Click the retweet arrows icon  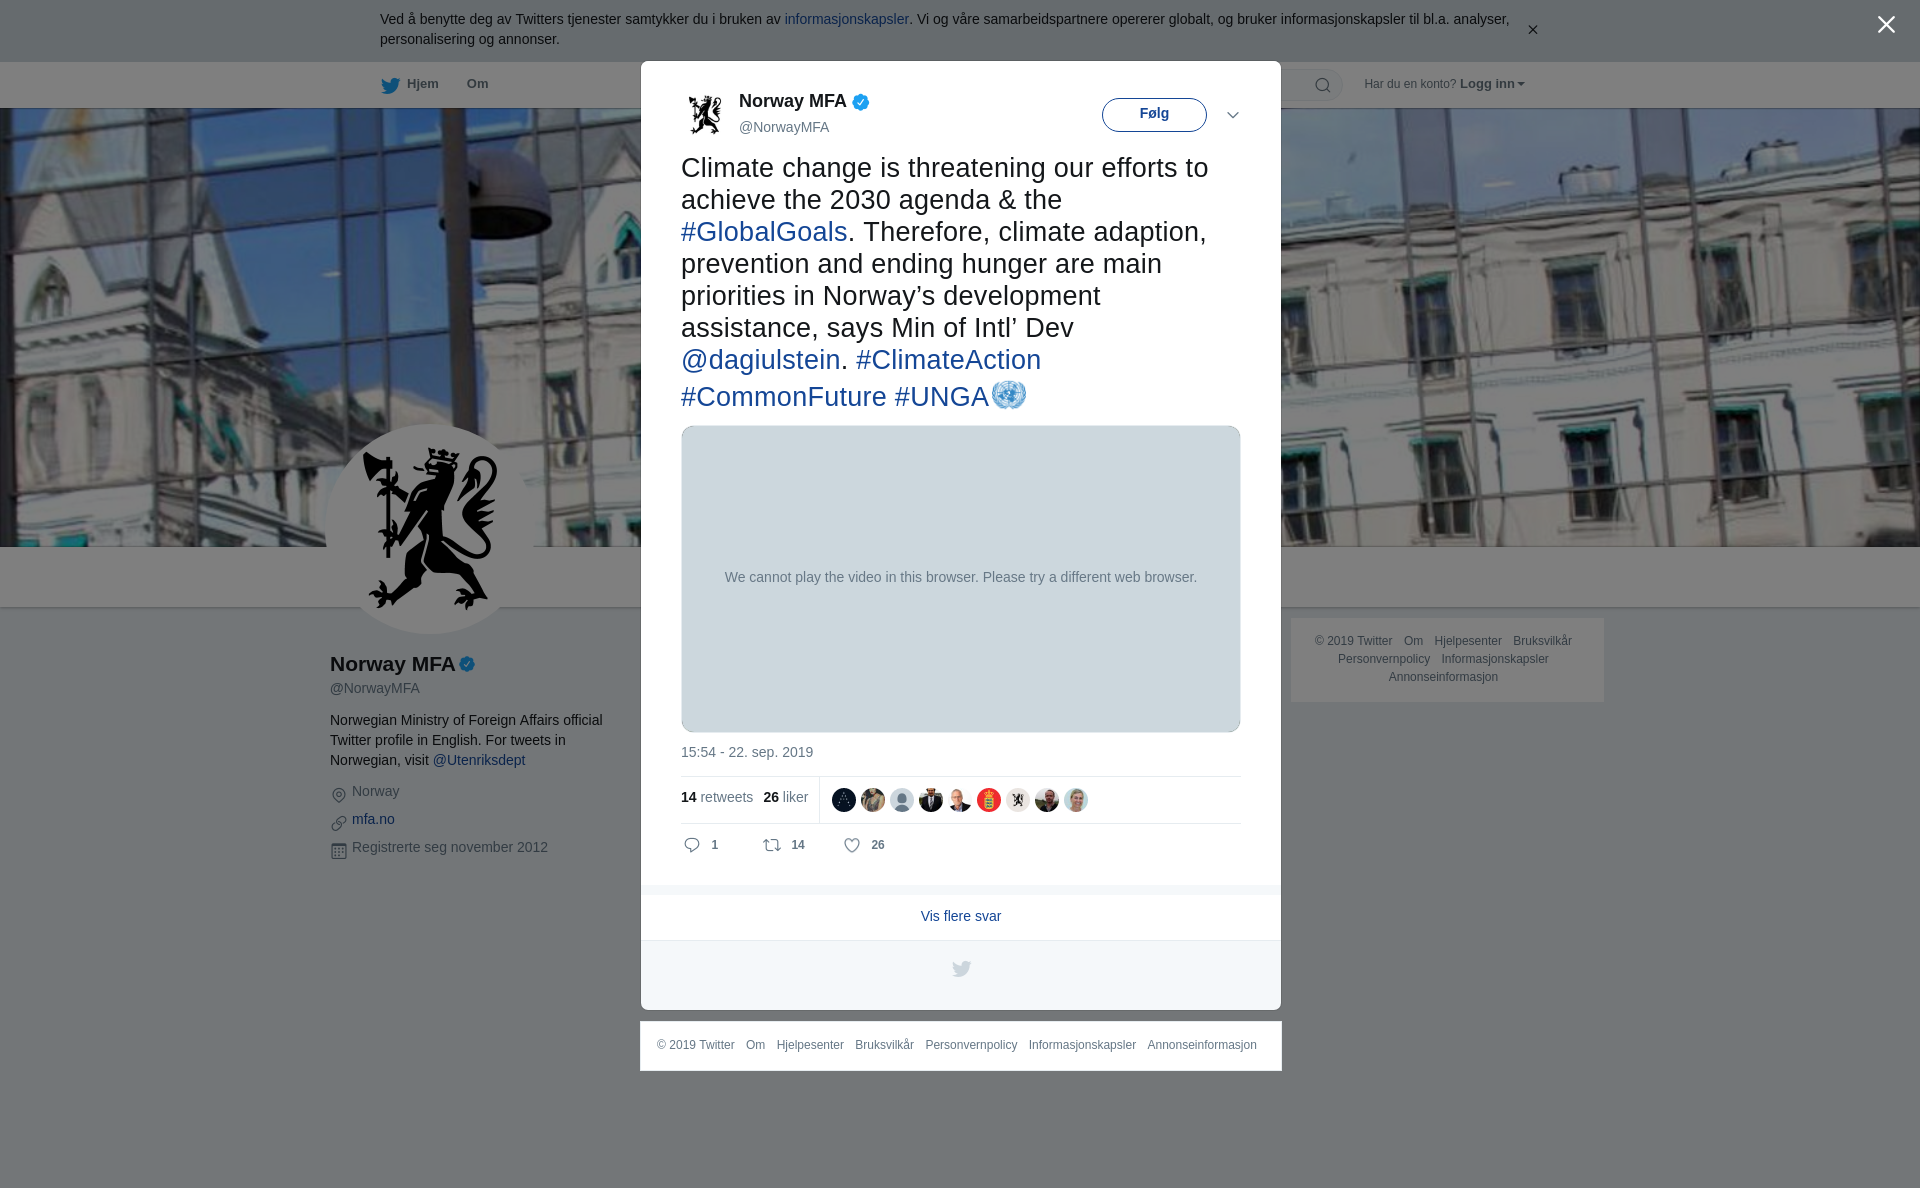click(772, 845)
